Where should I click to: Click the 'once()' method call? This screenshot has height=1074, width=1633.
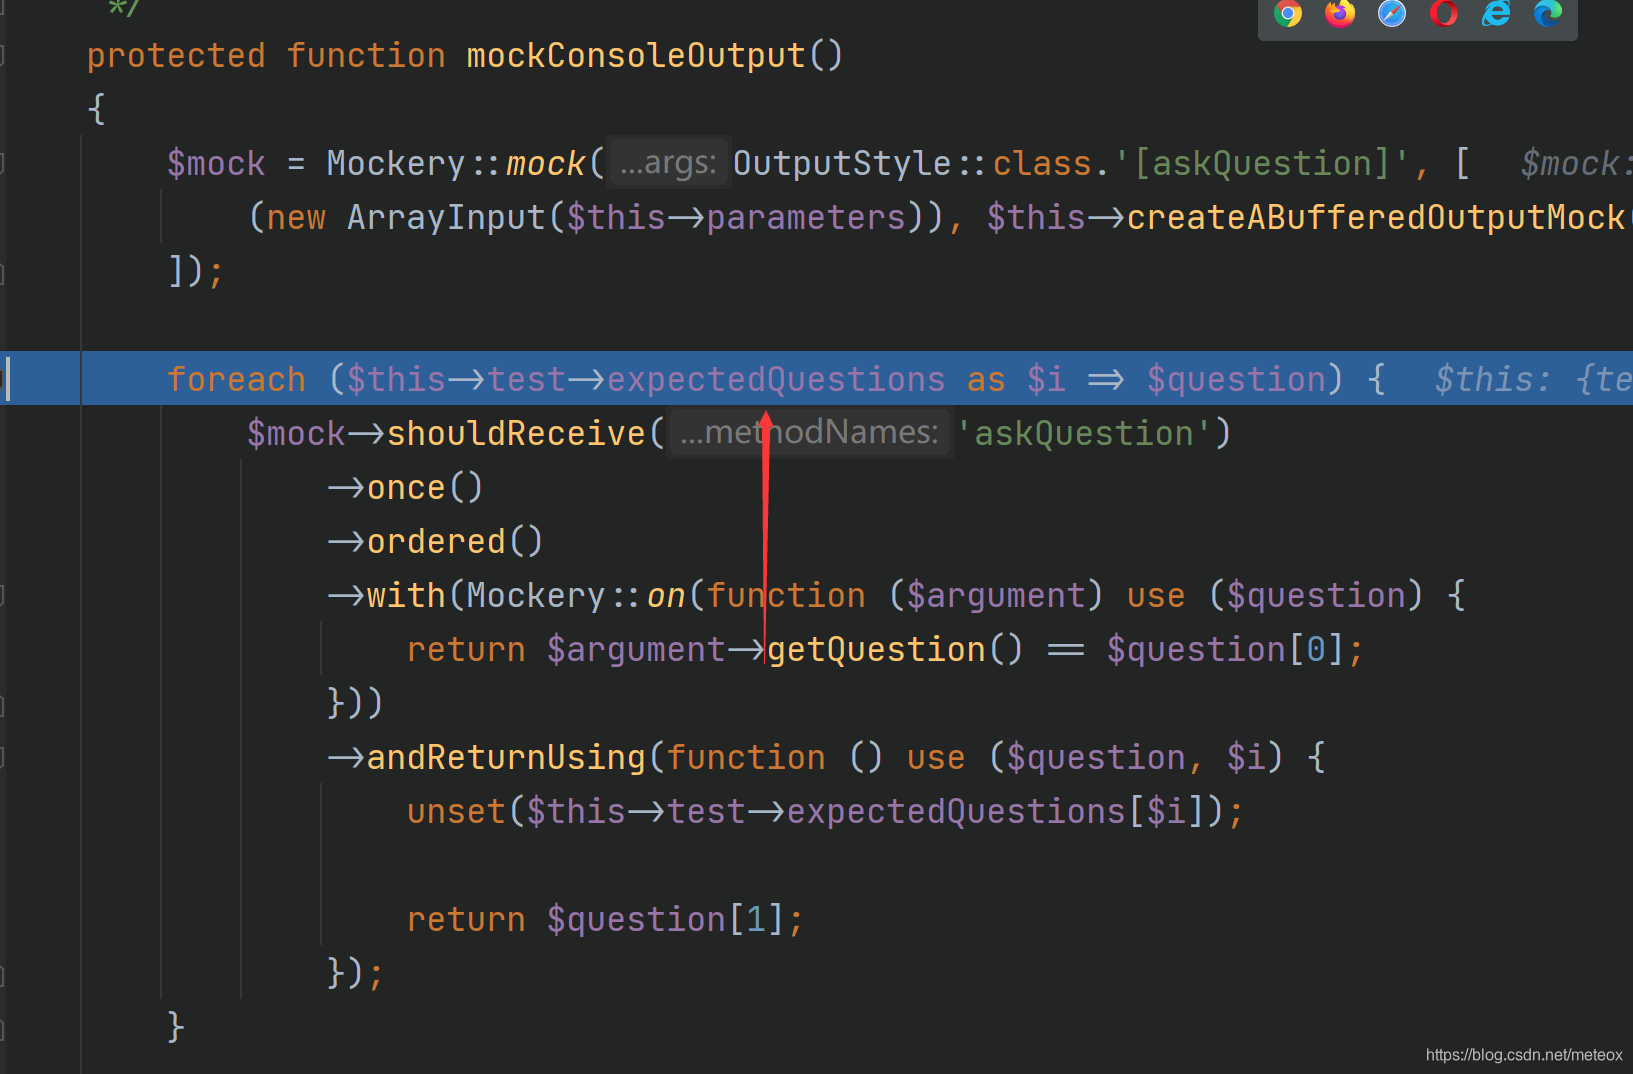click(x=425, y=488)
